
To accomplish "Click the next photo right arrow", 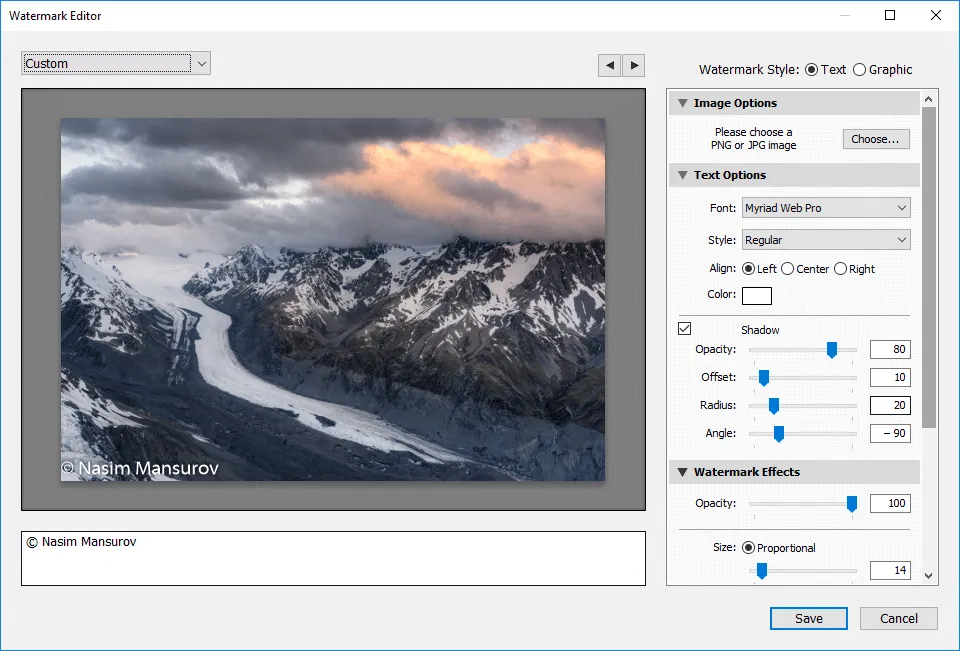I will coord(633,66).
